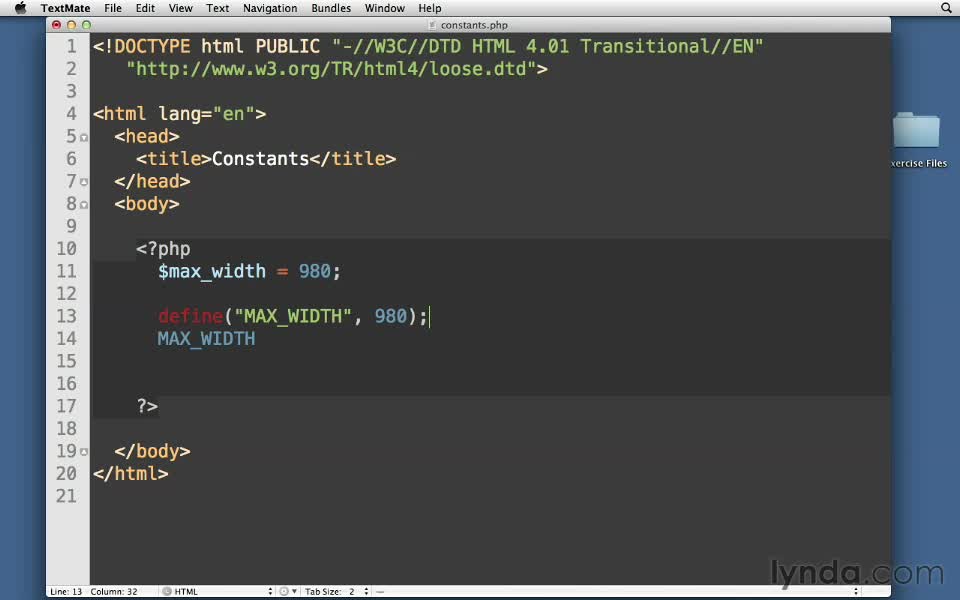Open the Window menu
The image size is (960, 600).
[x=384, y=8]
